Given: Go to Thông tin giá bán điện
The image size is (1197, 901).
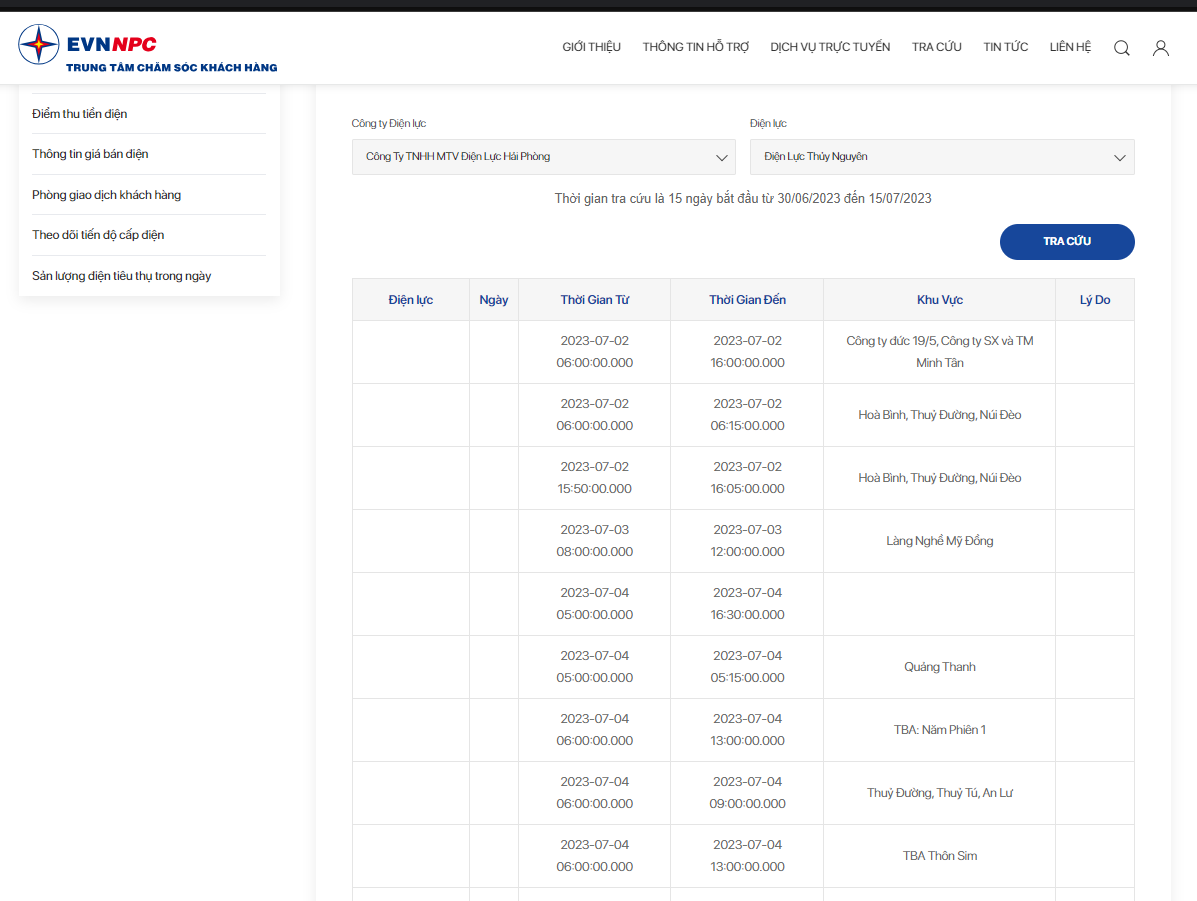Looking at the screenshot, I should [90, 153].
